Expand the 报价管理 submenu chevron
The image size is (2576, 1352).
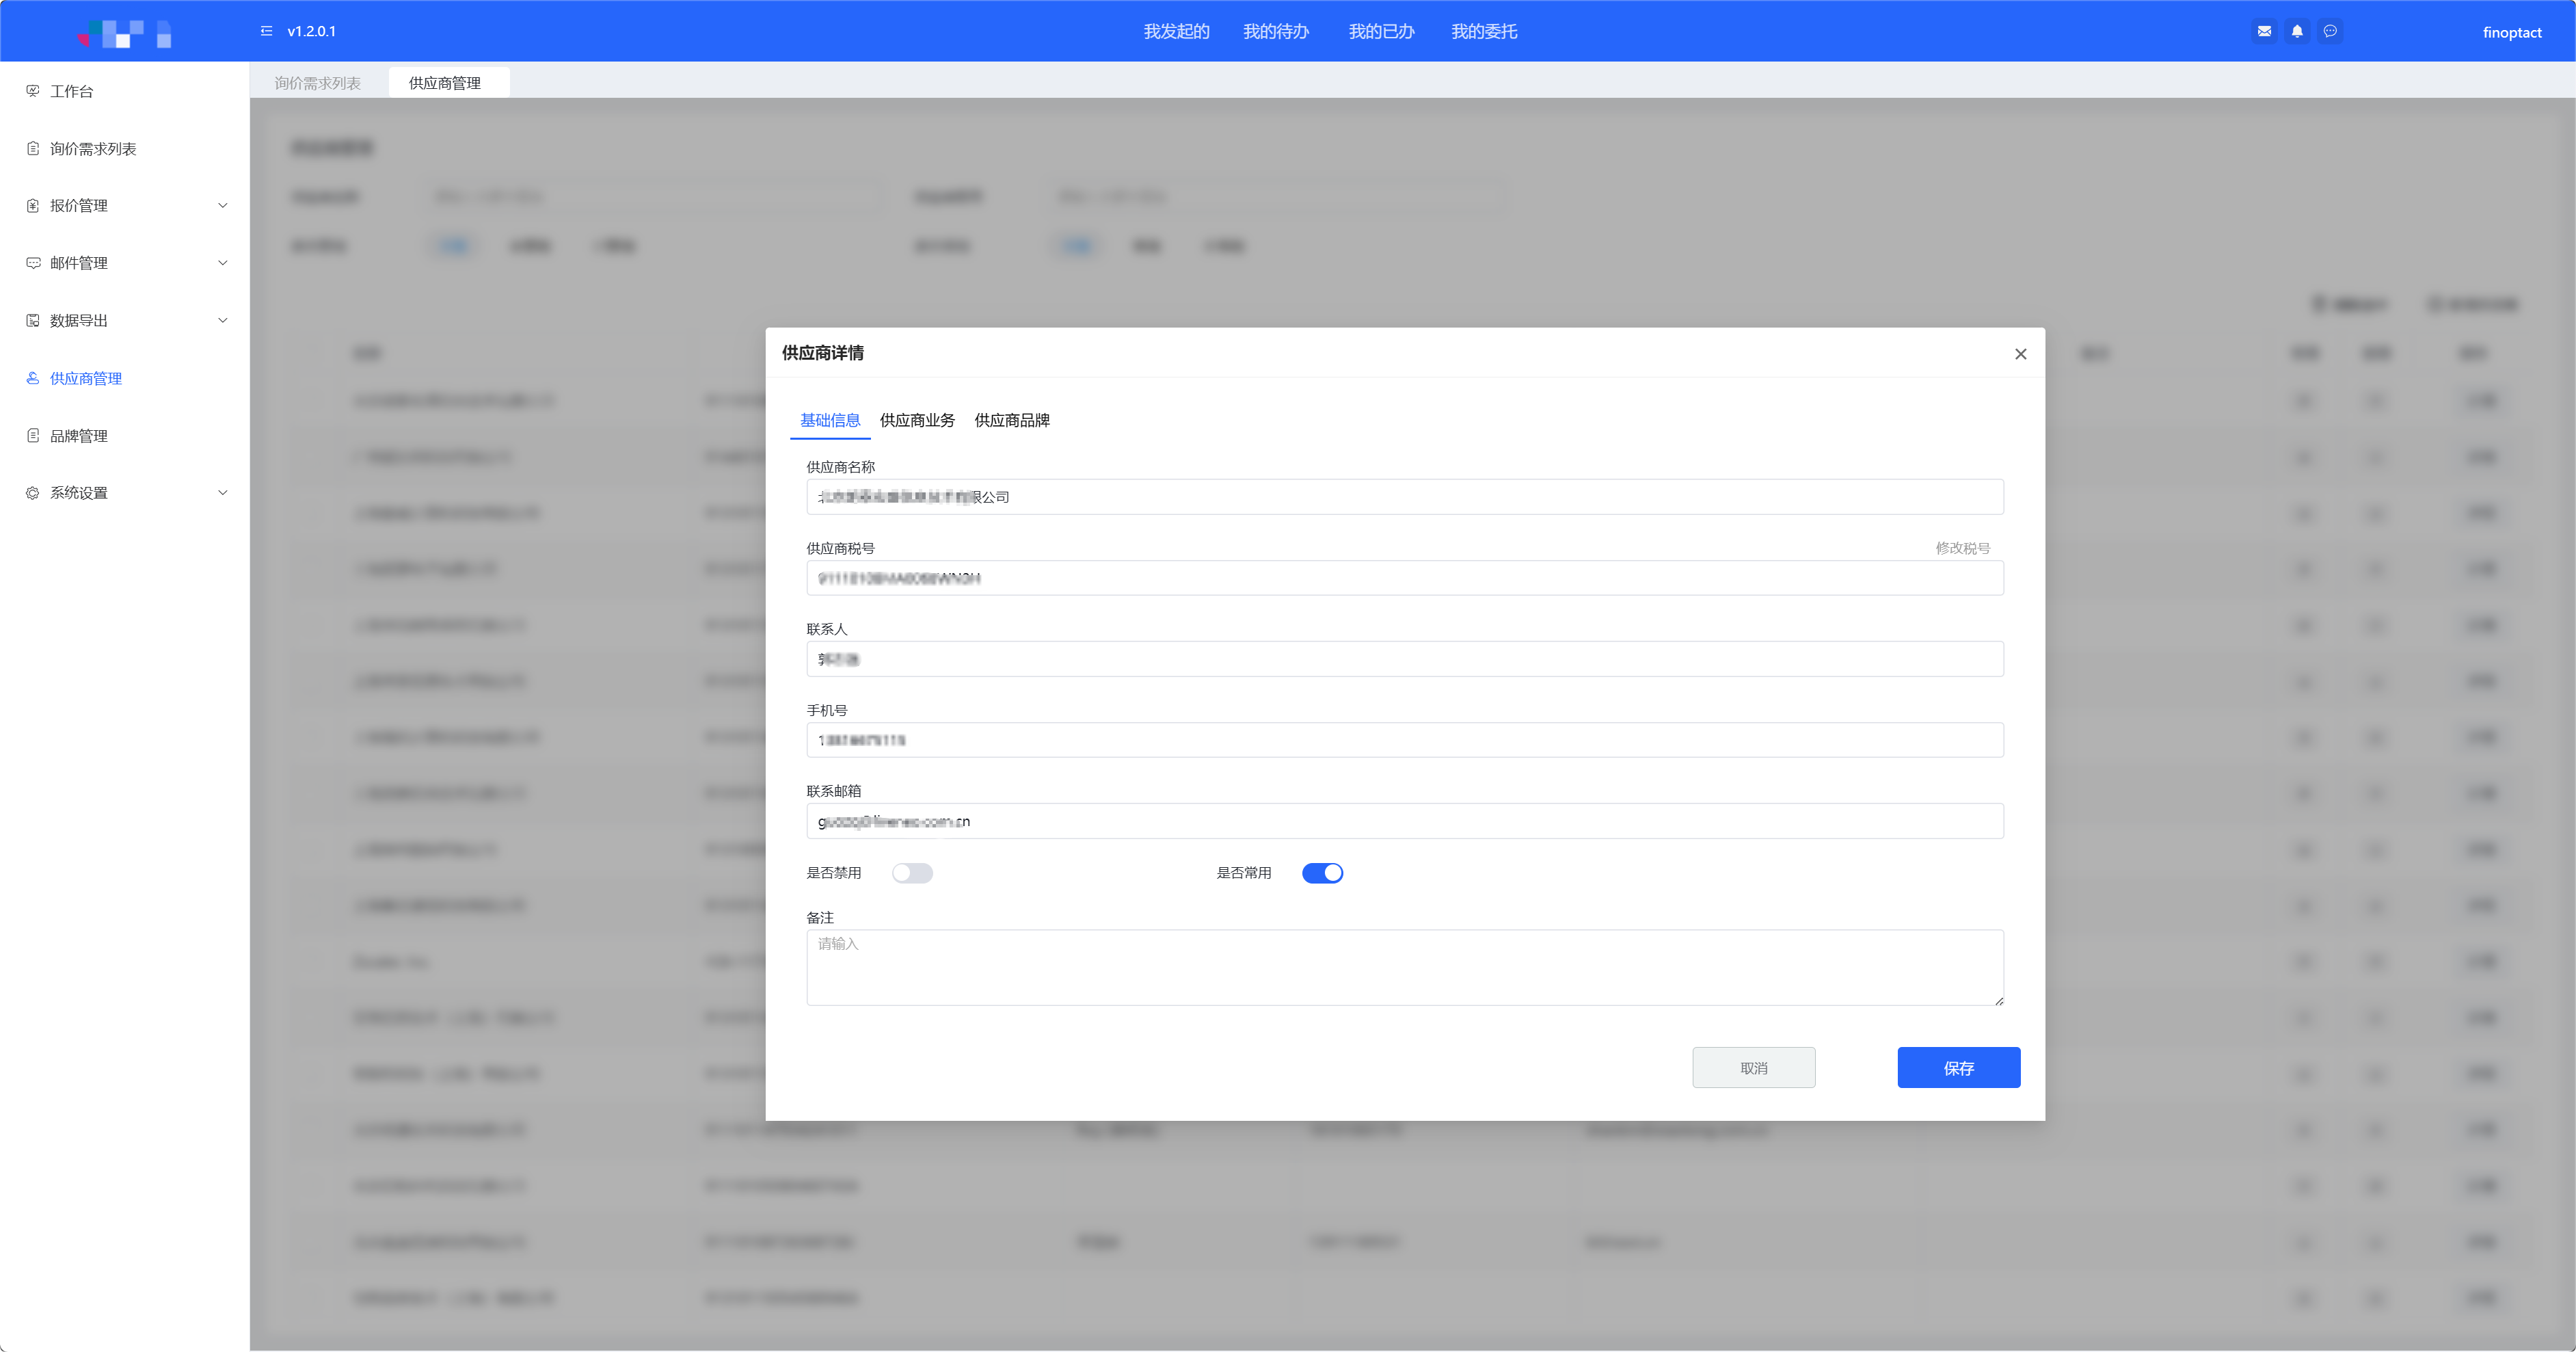pos(223,206)
